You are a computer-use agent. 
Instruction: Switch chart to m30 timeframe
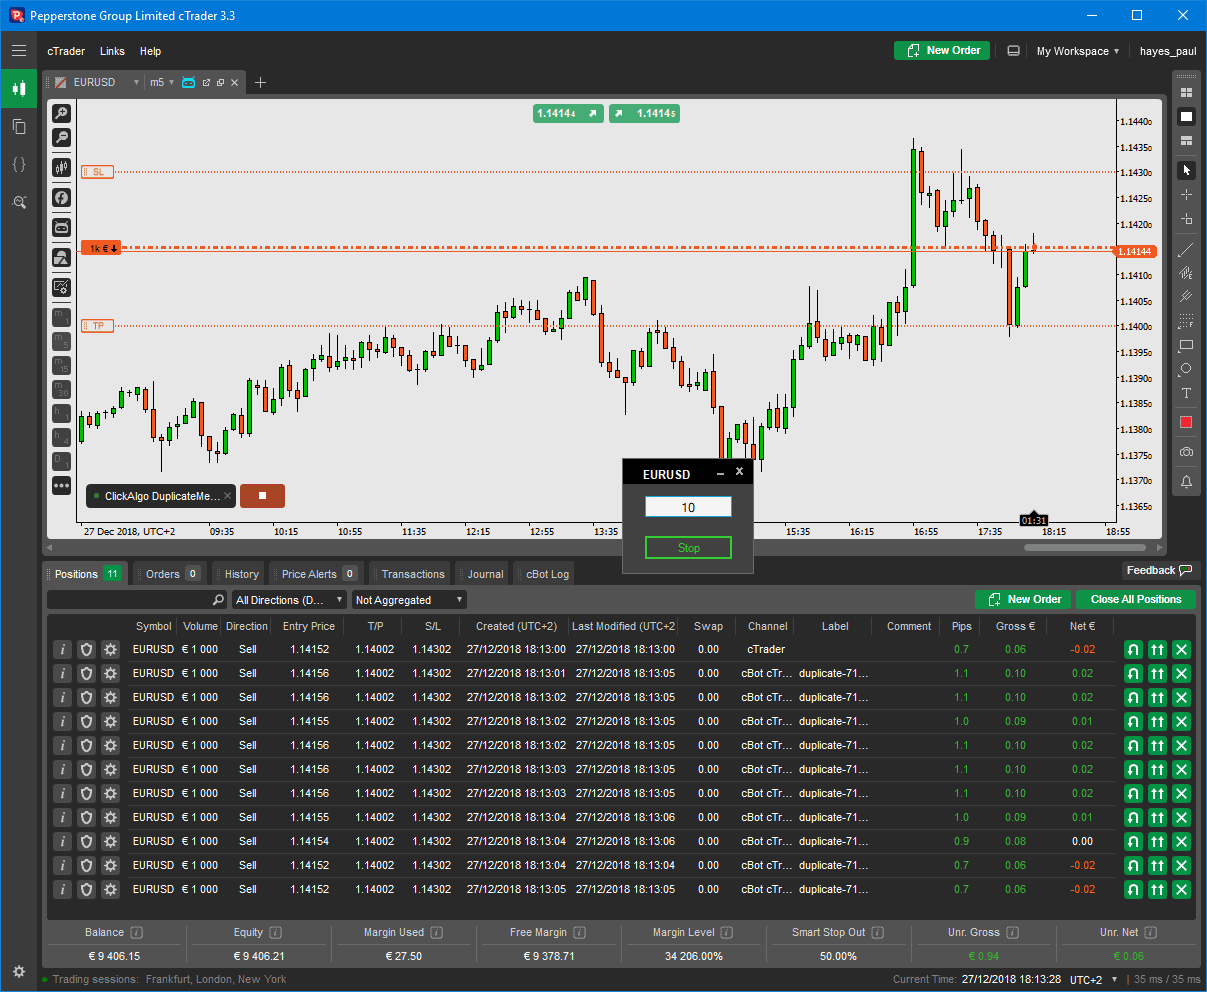tap(61, 390)
